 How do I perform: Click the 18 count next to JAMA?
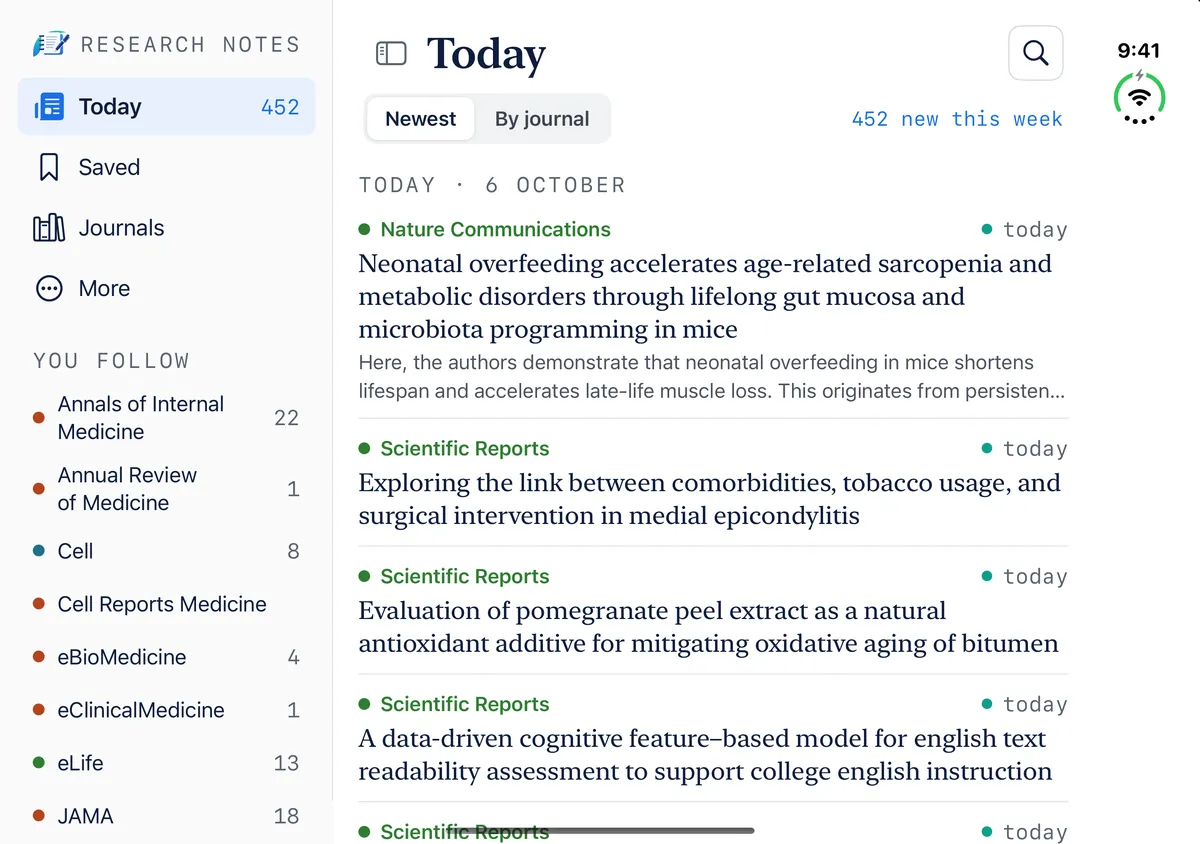286,816
